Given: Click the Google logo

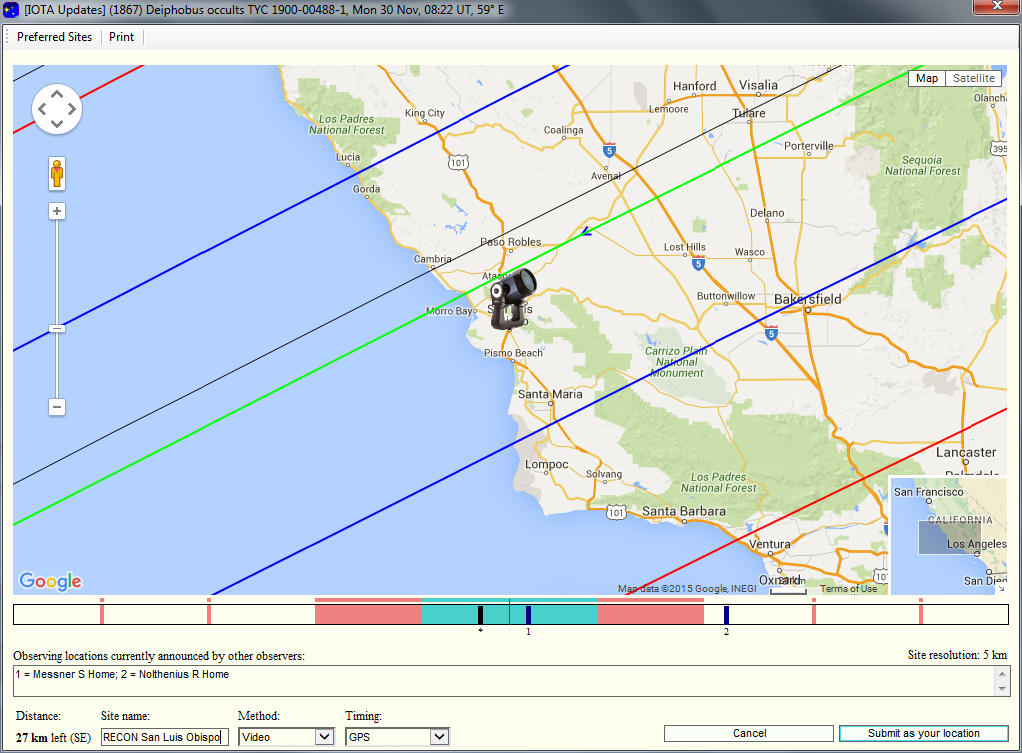Looking at the screenshot, I should (x=50, y=580).
